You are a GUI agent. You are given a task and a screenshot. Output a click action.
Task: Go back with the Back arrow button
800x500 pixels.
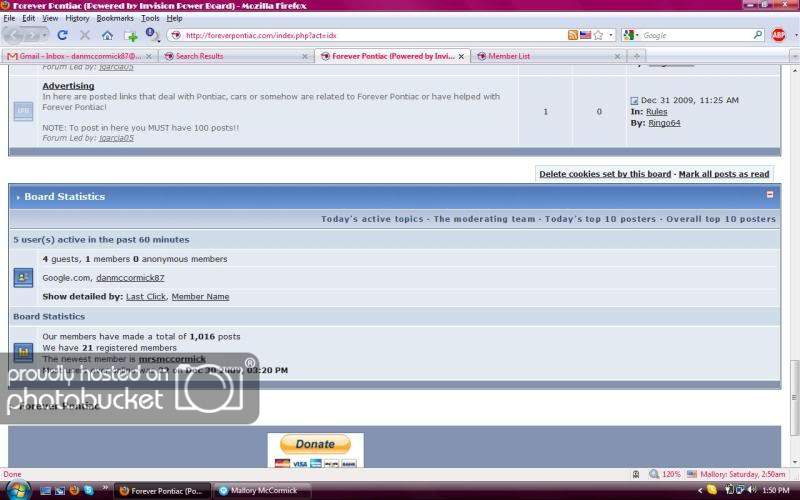pos(15,35)
